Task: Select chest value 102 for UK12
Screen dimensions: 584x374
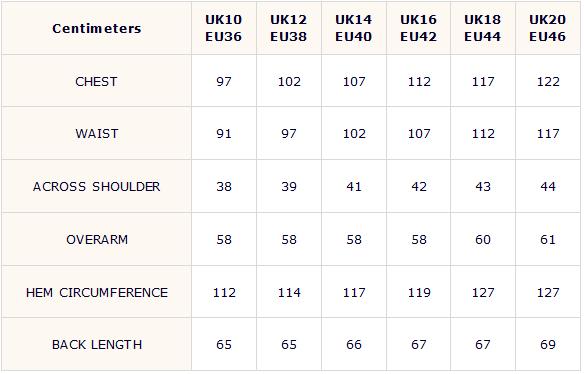Action: [x=289, y=81]
